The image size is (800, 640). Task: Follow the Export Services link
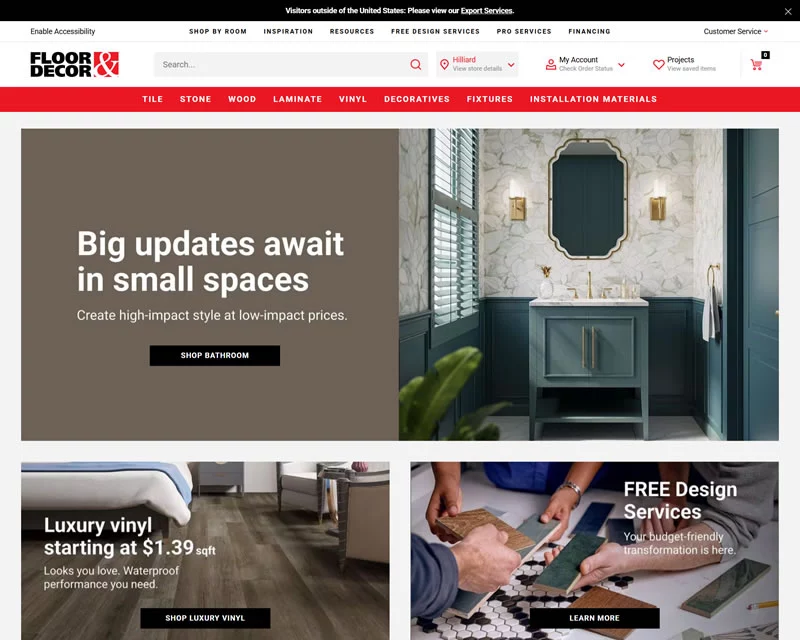coord(486,11)
